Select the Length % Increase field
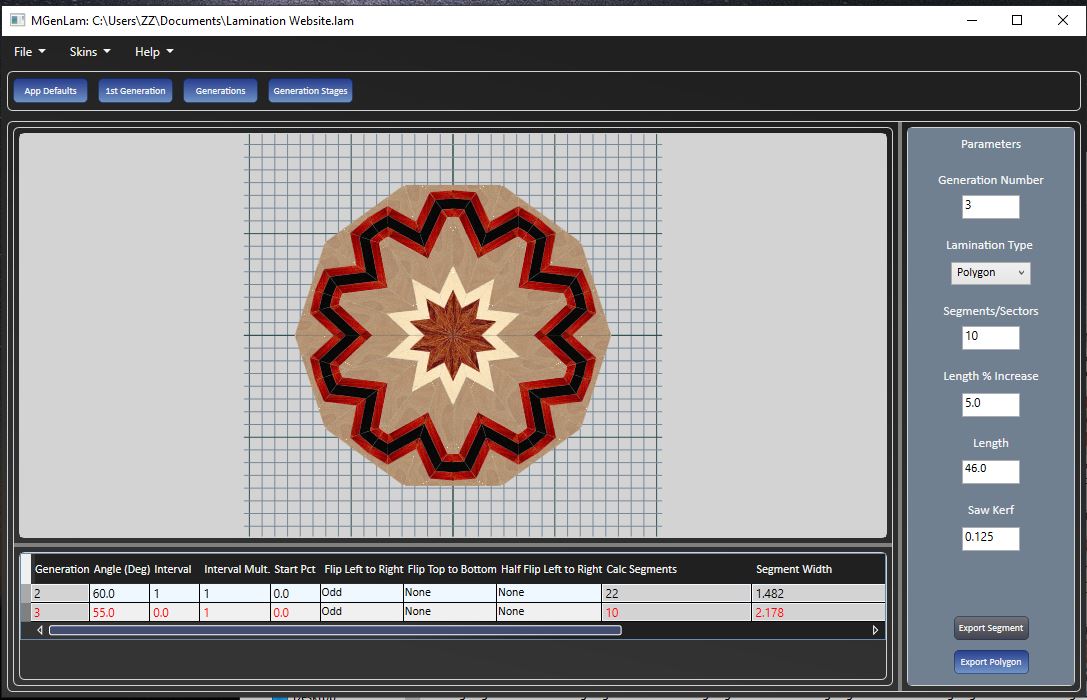This screenshot has height=700, width=1087. (990, 405)
